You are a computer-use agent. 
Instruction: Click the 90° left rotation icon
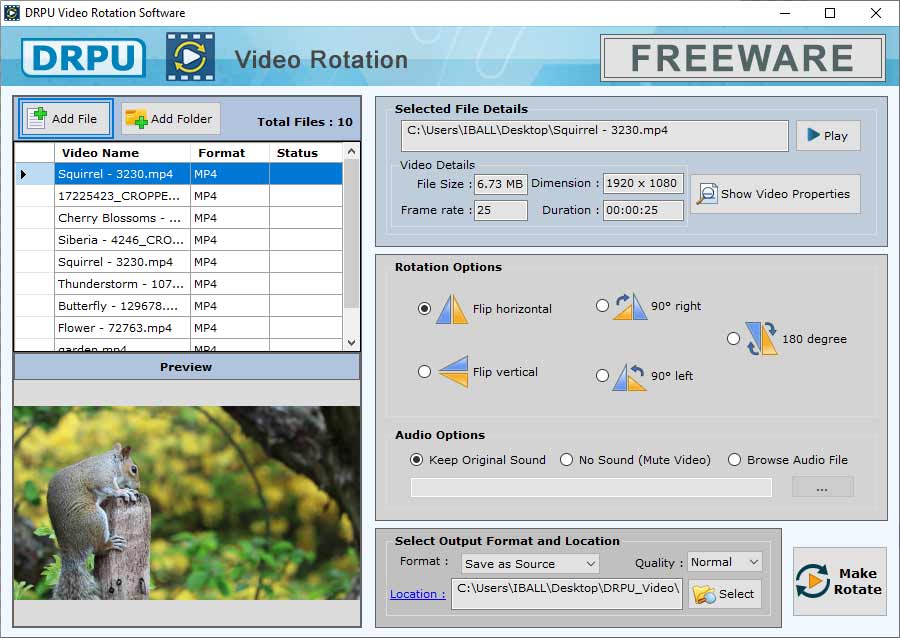click(630, 377)
